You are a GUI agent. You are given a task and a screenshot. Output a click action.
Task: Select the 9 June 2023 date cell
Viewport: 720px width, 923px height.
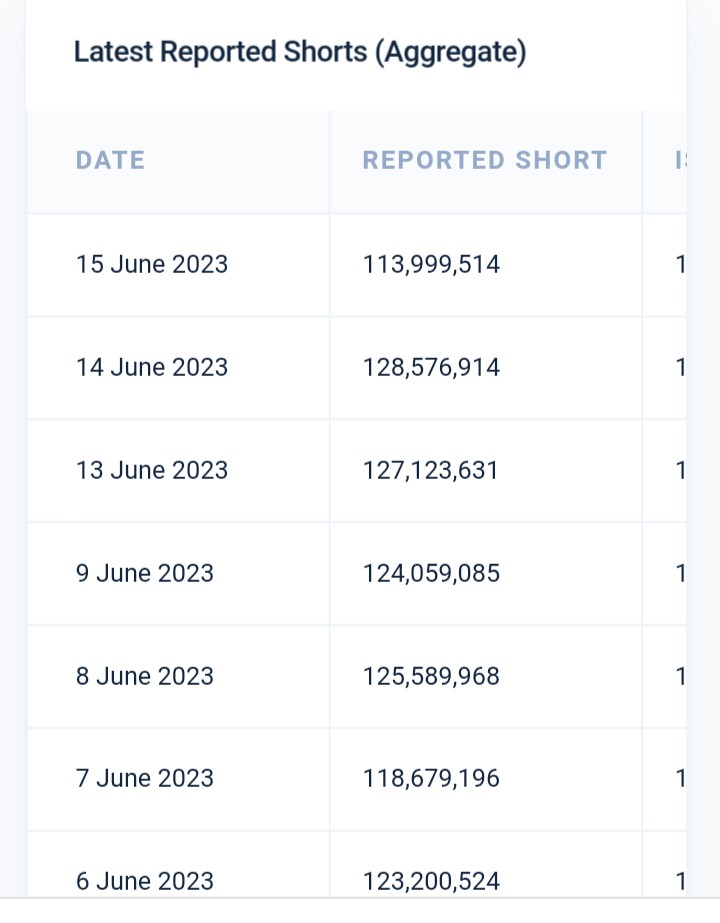pyautogui.click(x=145, y=574)
